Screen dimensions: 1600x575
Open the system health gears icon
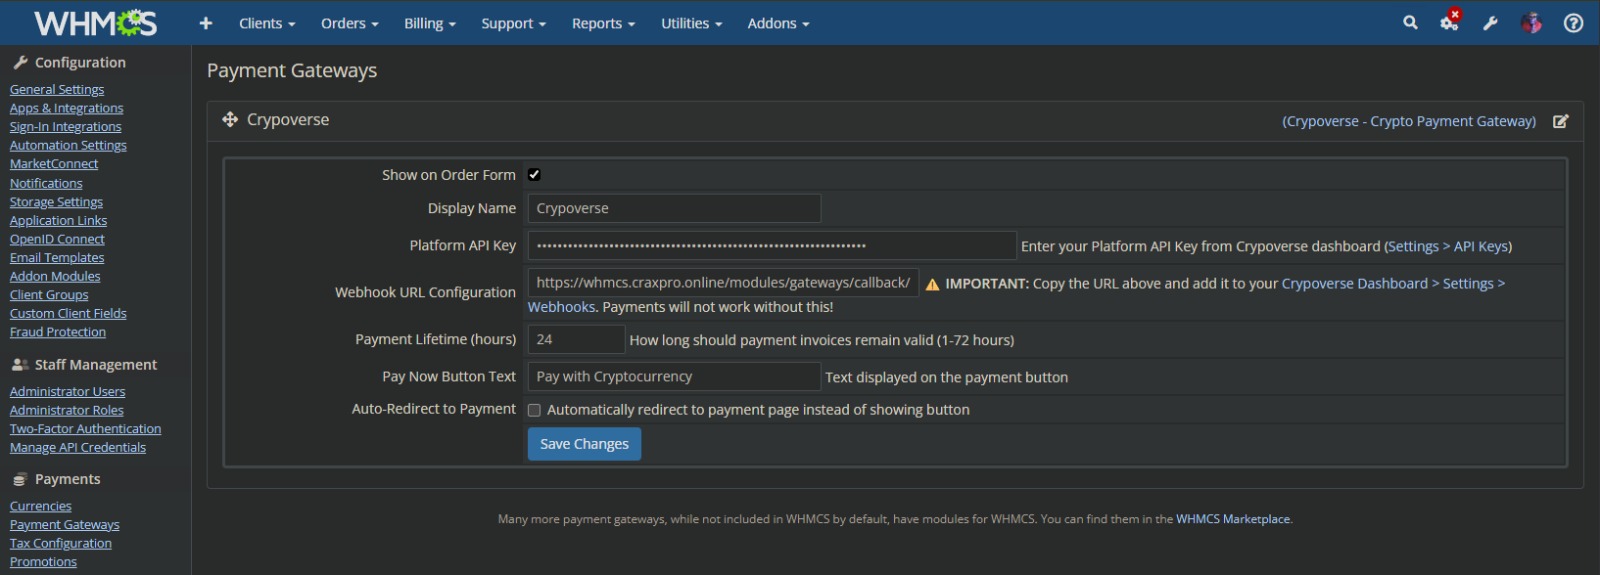[x=1449, y=22]
